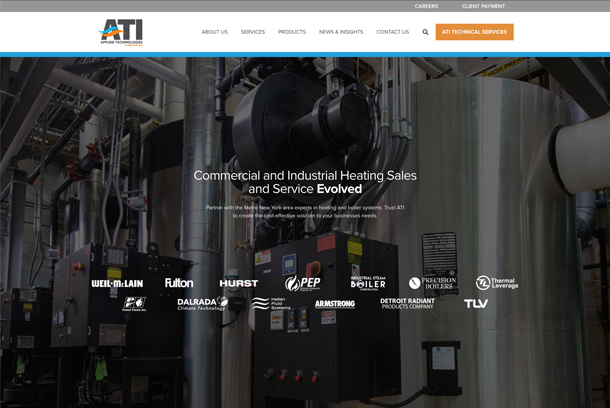Open the Client Payment link
This screenshot has width=610, height=408.
[x=483, y=6]
